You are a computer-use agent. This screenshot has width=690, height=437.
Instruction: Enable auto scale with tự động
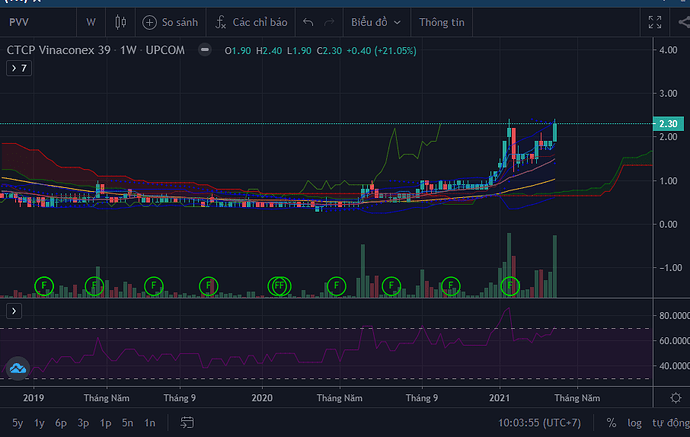pyautogui.click(x=668, y=423)
